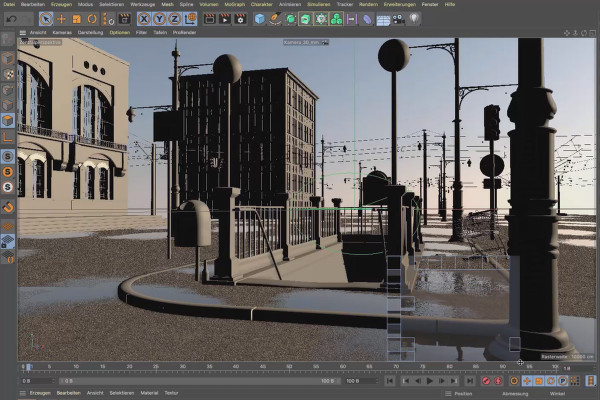The width and height of the screenshot is (600, 400).
Task: Switch to Edges mode
Action: coord(8,105)
